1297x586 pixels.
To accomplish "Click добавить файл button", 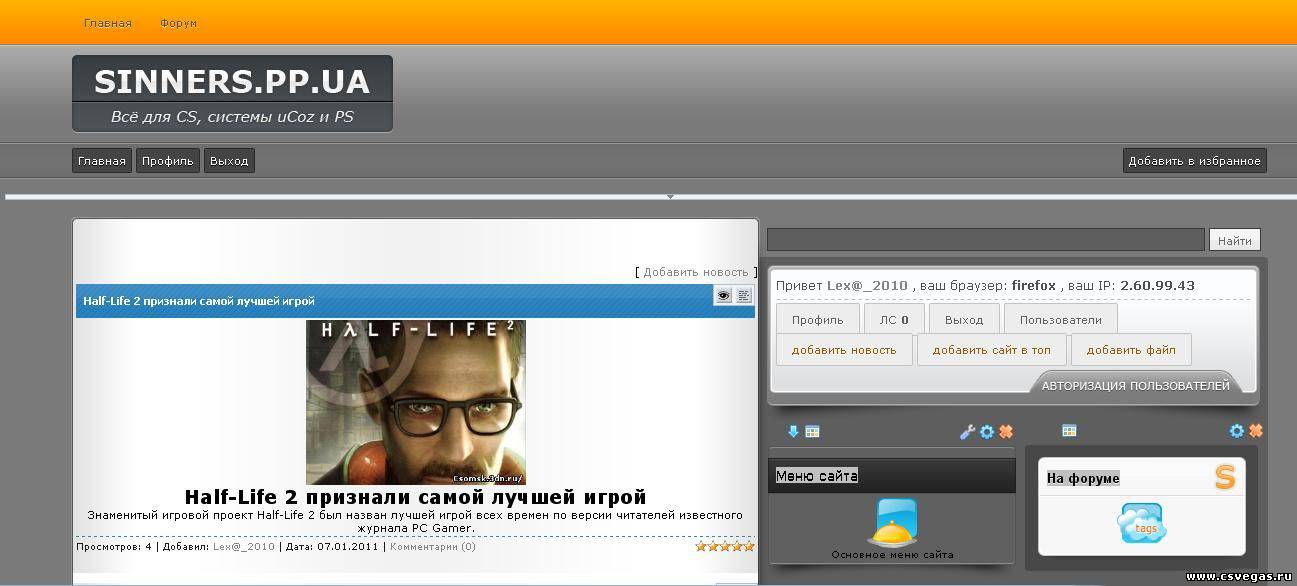I will point(1131,350).
